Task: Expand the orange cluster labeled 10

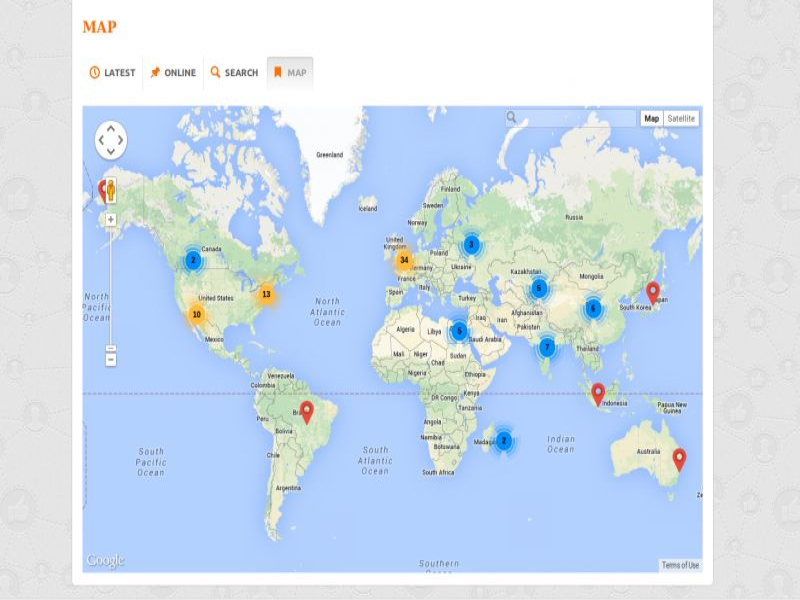Action: tap(196, 314)
